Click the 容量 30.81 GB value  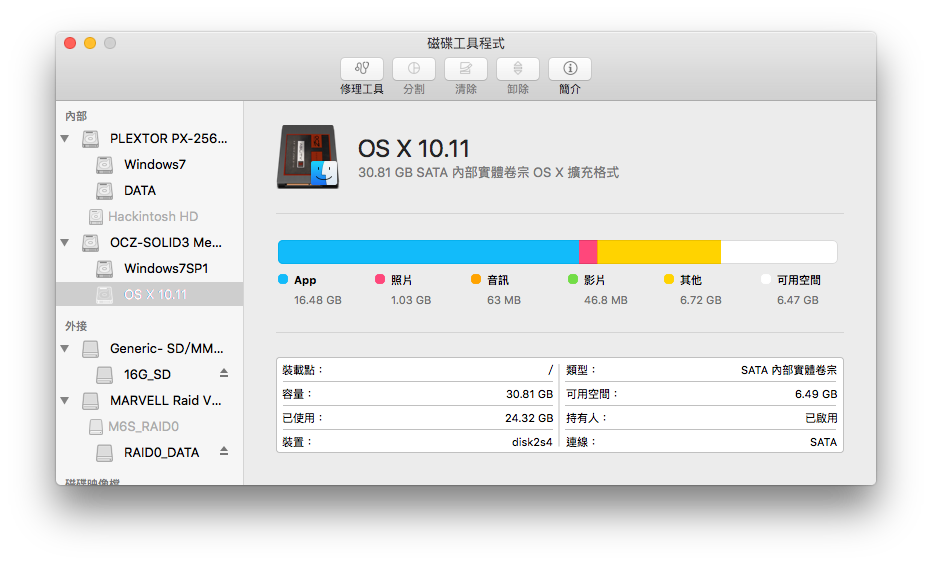[x=530, y=394]
